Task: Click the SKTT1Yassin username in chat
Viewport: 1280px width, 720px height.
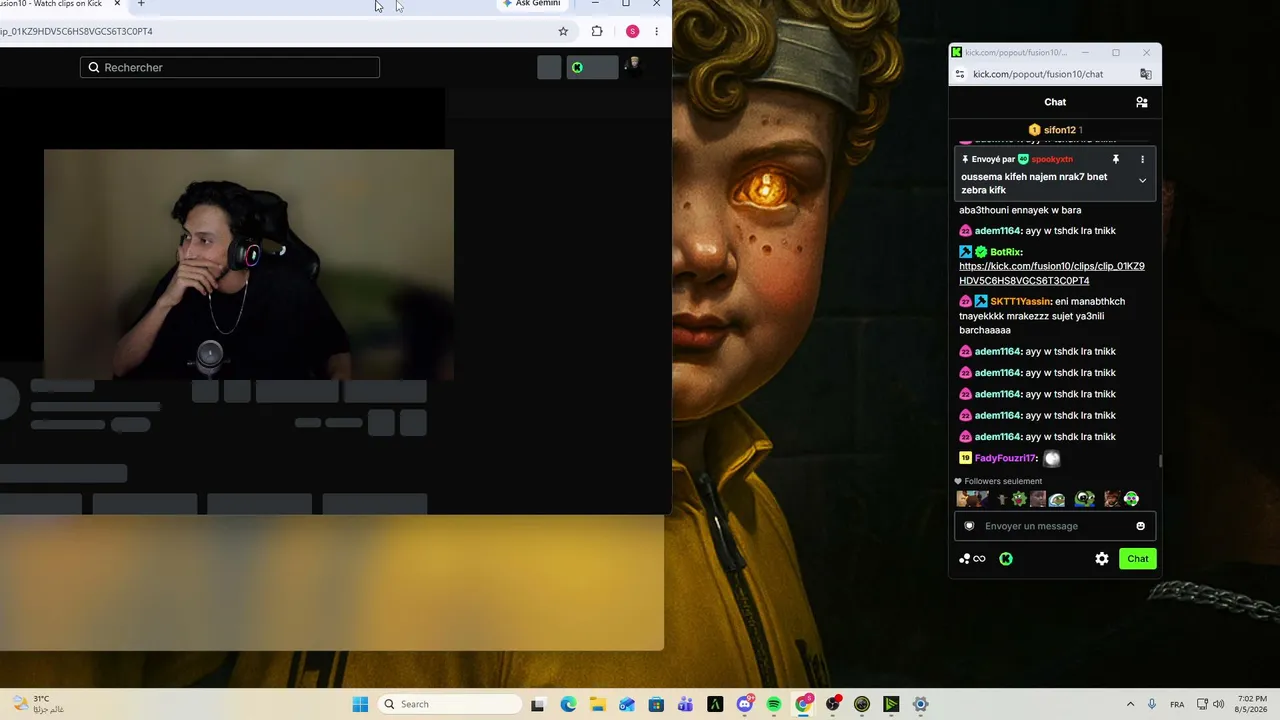Action: [x=1020, y=301]
